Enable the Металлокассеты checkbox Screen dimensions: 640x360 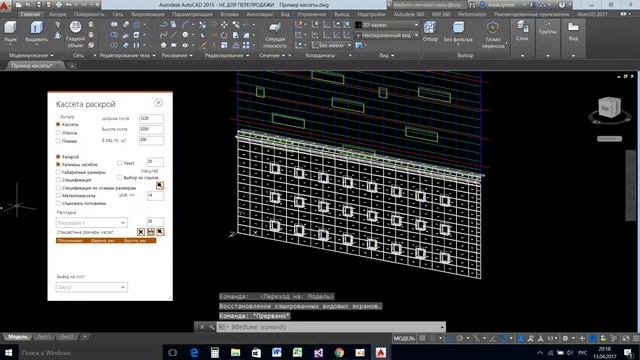[58, 196]
